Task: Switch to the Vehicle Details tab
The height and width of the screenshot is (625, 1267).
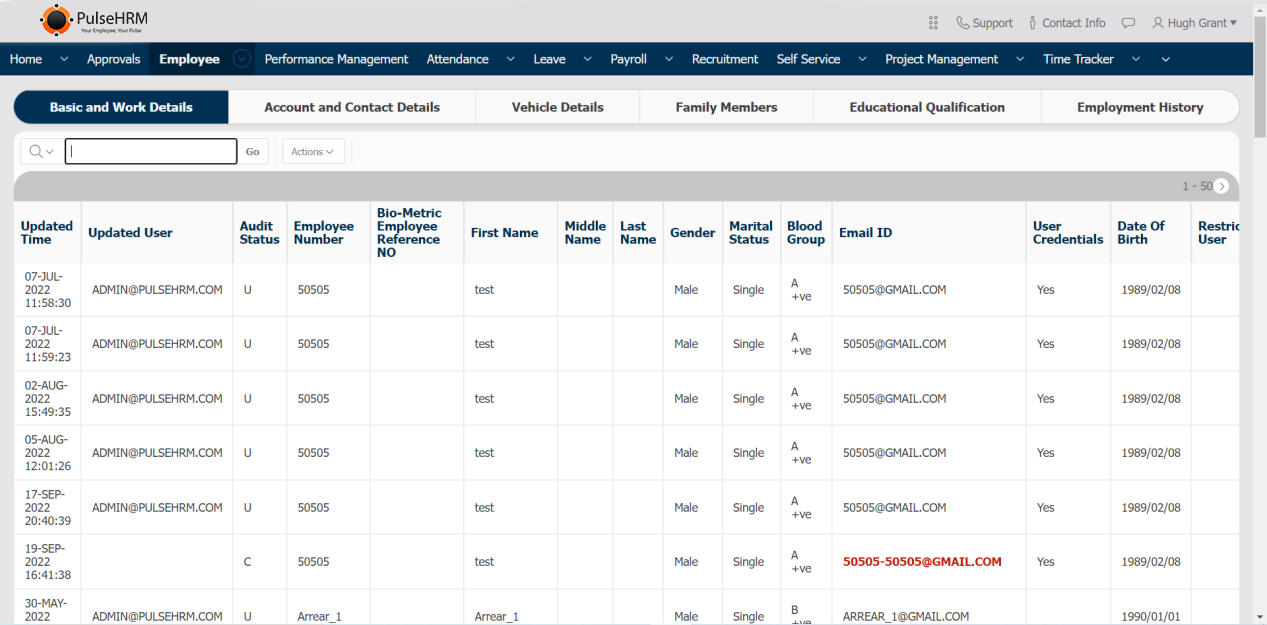Action: 557,107
